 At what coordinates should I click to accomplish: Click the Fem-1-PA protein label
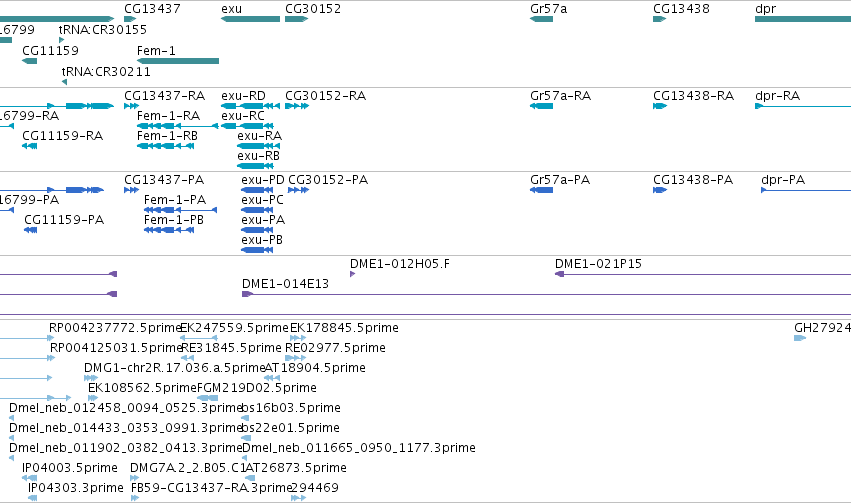click(175, 200)
